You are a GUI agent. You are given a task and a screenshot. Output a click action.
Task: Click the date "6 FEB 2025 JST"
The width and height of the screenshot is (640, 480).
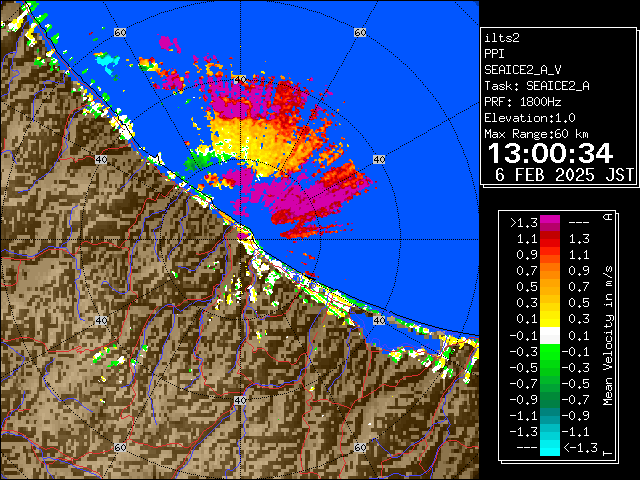[x=564, y=175]
